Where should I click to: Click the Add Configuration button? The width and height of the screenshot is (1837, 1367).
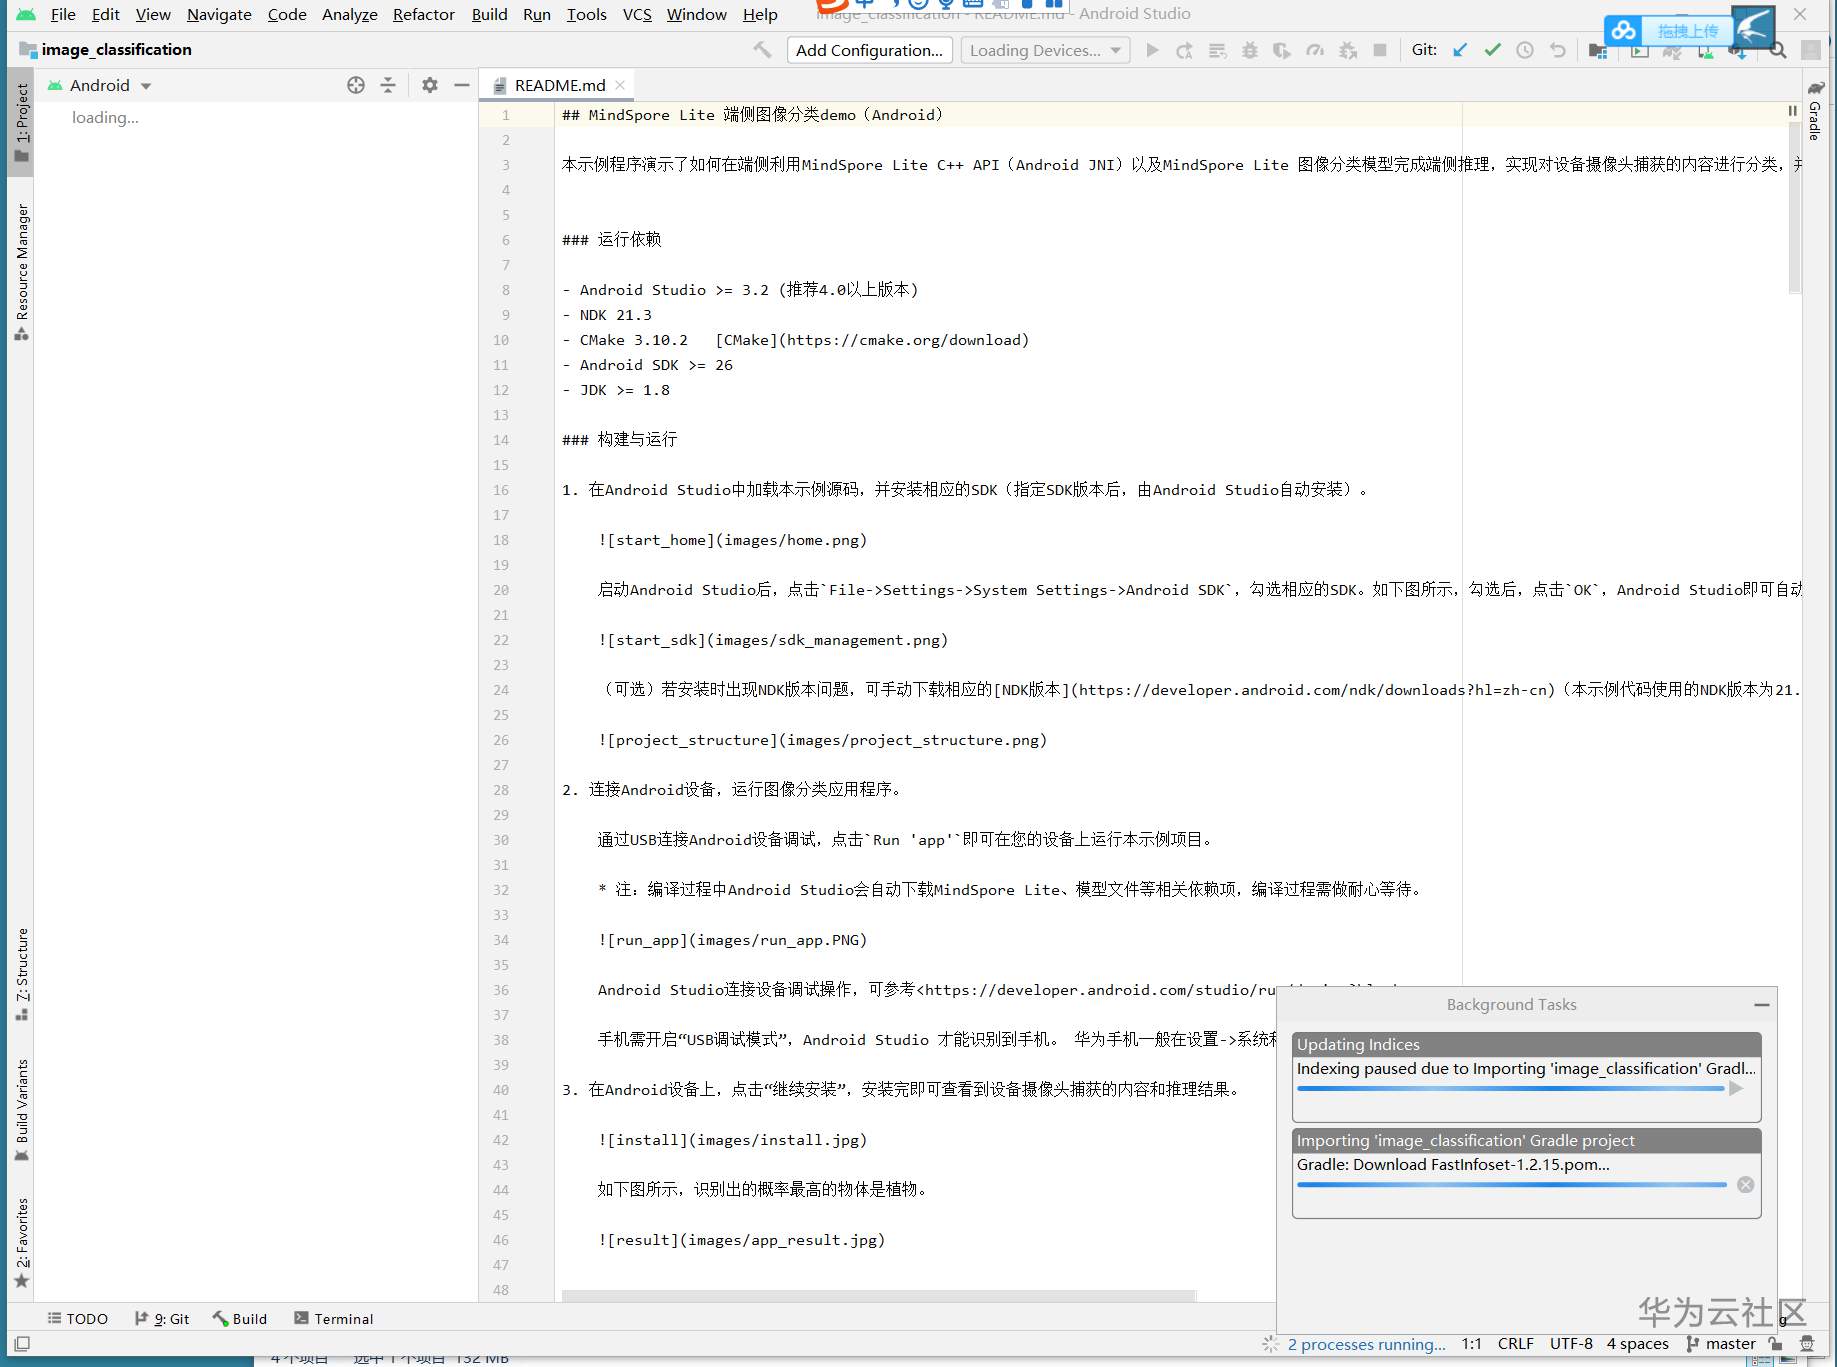[x=869, y=50]
